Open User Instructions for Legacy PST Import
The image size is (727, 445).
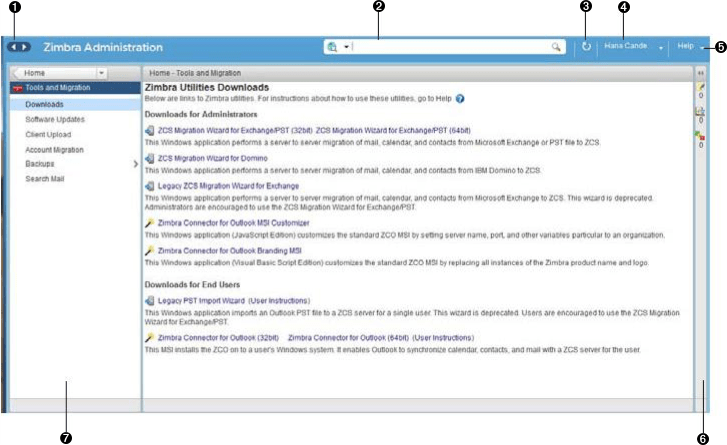coord(279,301)
